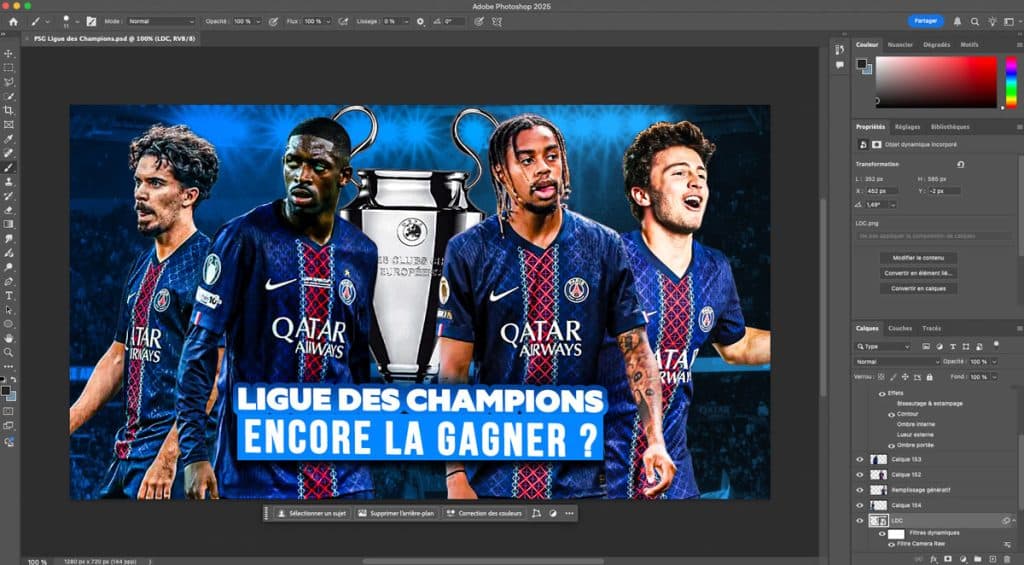Click the Supprimer l'arrière-plan button
The image size is (1024, 565).
pos(395,513)
